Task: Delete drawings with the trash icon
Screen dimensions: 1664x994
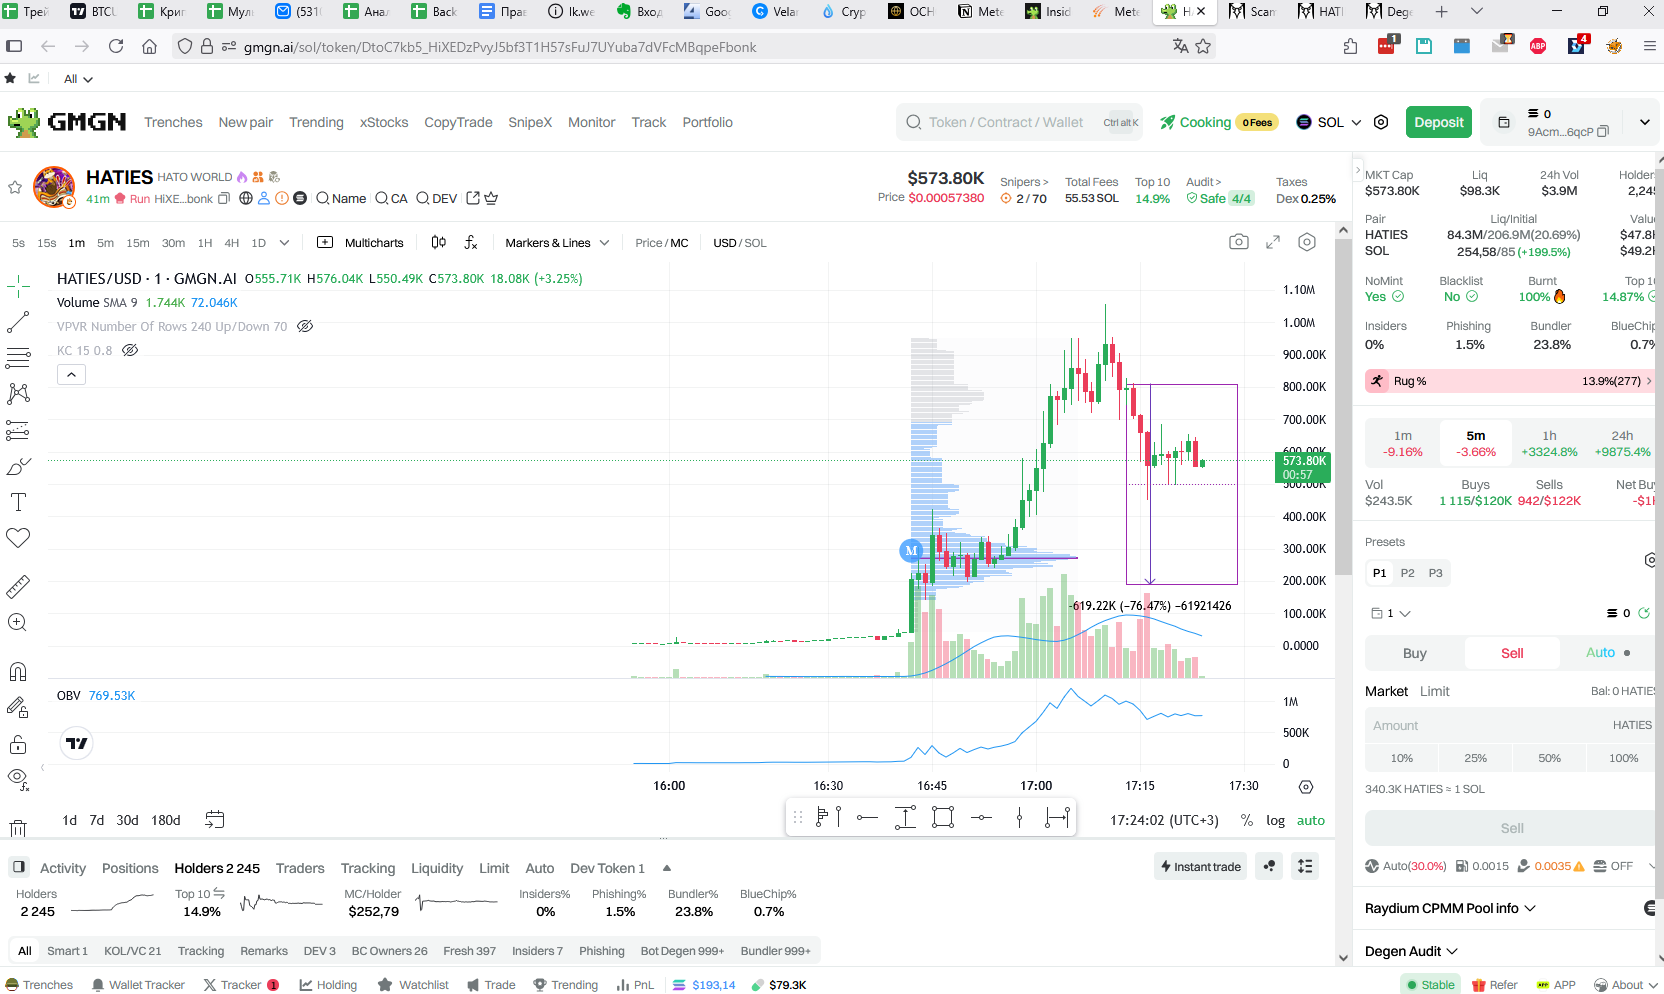Action: point(18,828)
